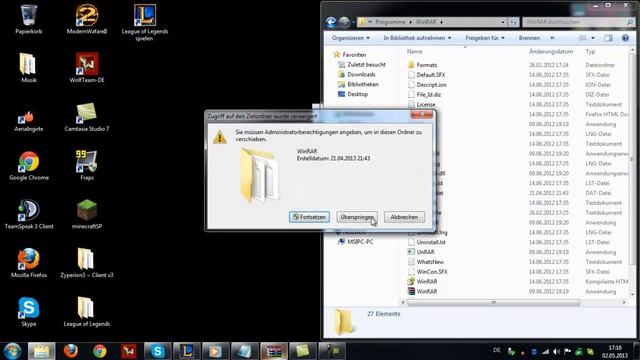The width and height of the screenshot is (640, 360).
Task: Select the Mozilla Firefox desktop shortcut
Action: coord(29,263)
